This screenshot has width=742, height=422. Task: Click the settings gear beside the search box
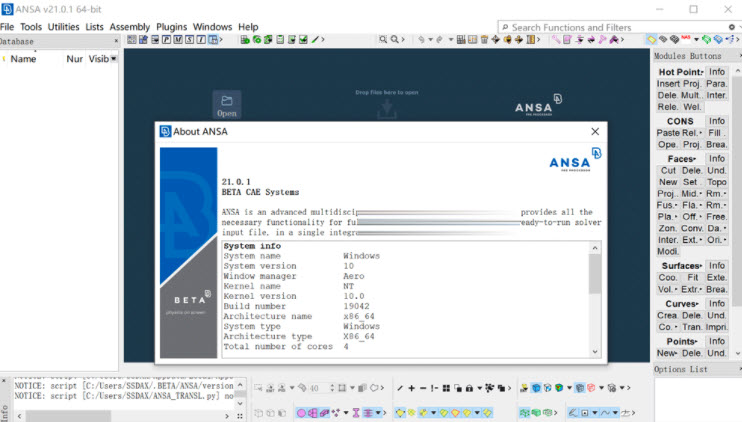(728, 27)
